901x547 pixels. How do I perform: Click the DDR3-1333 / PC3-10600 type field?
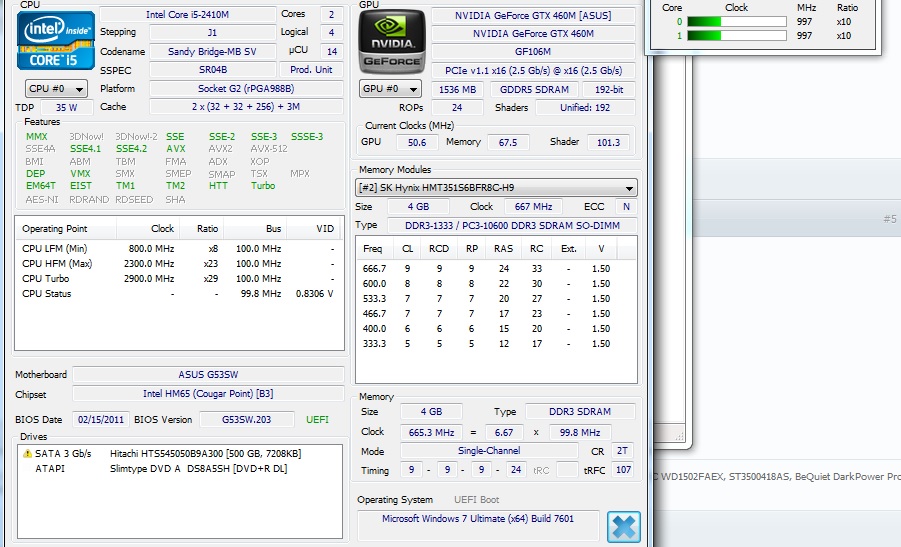point(512,225)
